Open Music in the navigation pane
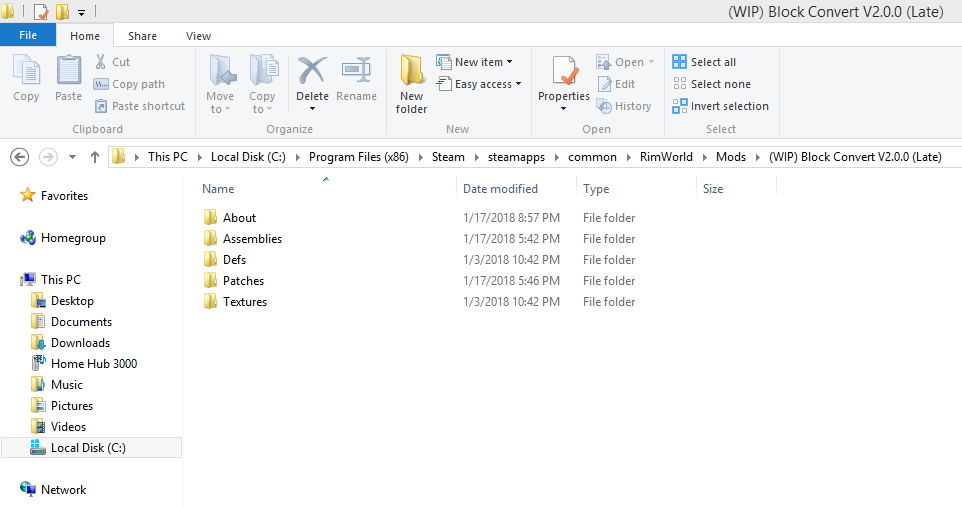This screenshot has height=507, width=962. pyautogui.click(x=66, y=384)
